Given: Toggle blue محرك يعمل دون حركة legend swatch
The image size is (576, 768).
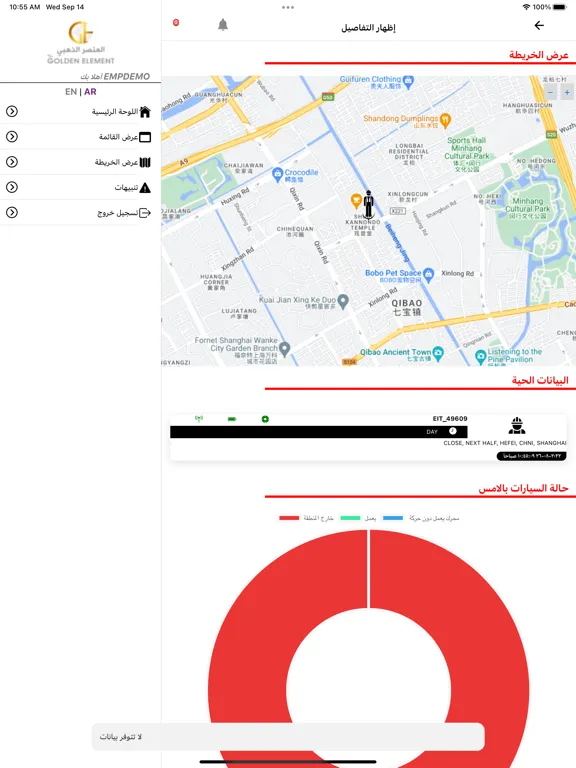Looking at the screenshot, I should pyautogui.click(x=393, y=518).
